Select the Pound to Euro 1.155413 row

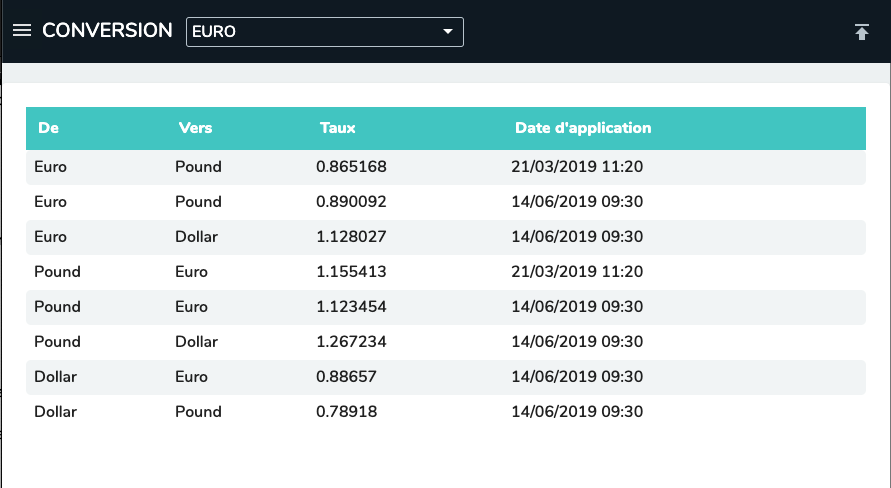coord(445,272)
